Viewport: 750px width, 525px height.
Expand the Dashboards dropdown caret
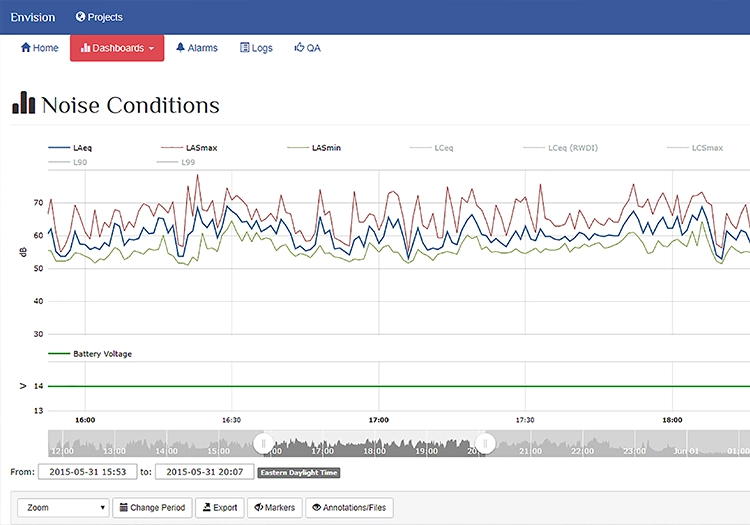(151, 48)
